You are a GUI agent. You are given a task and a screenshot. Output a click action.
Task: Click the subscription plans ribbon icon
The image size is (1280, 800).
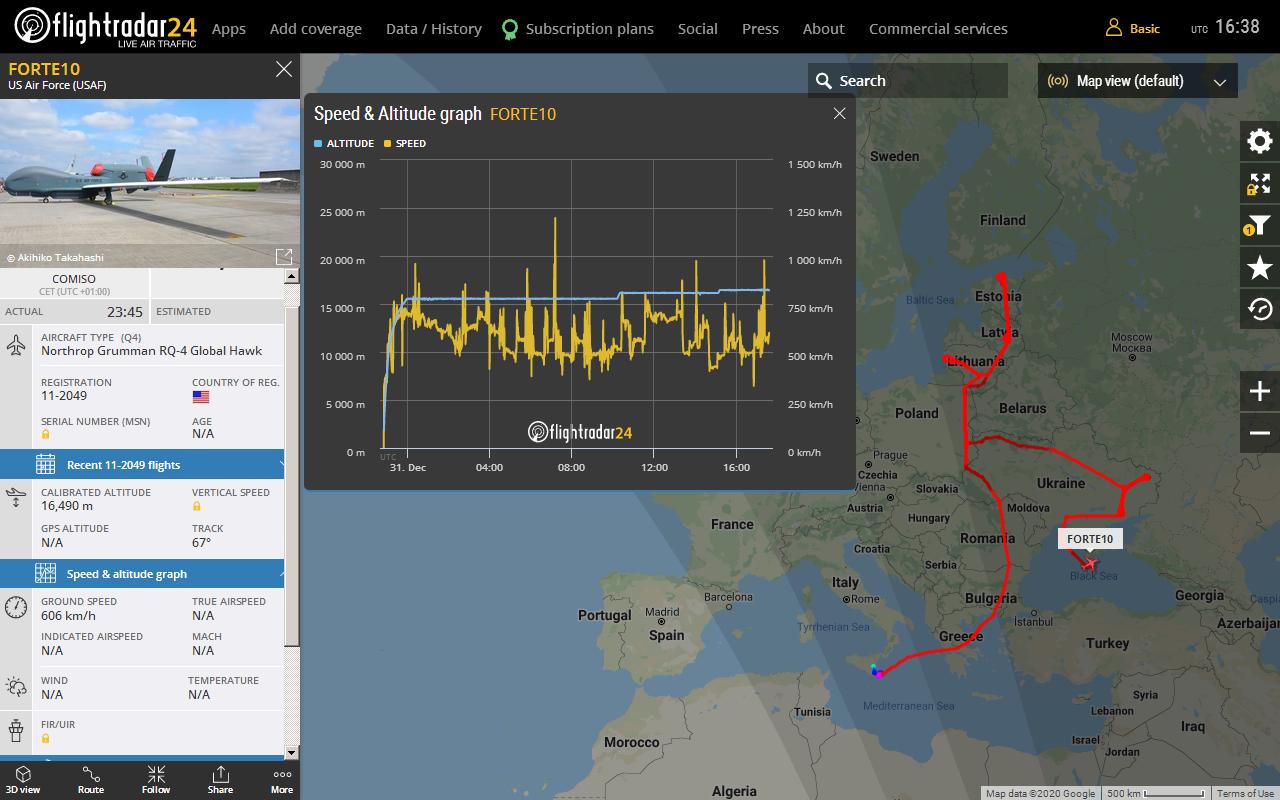510,29
